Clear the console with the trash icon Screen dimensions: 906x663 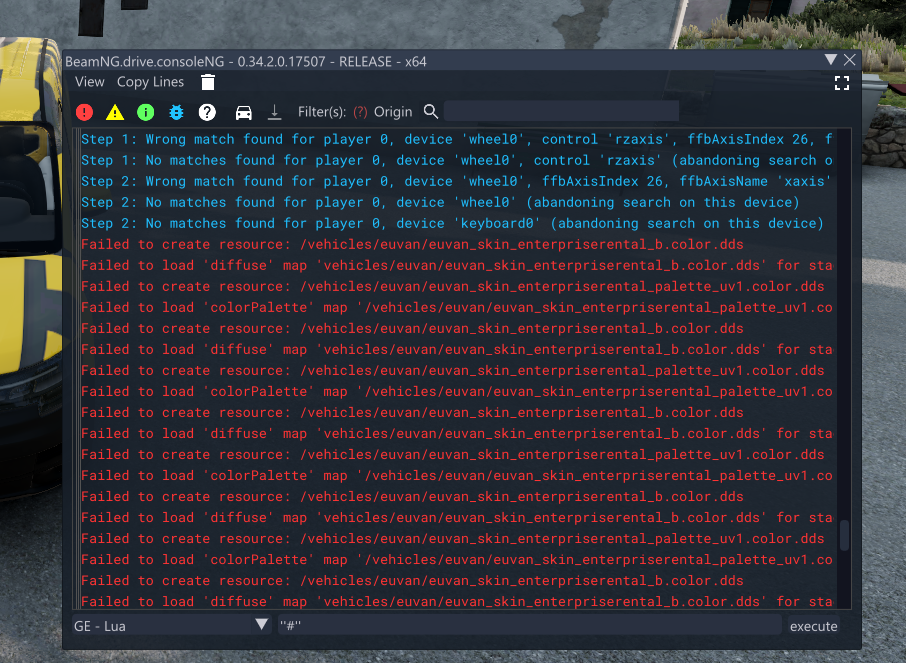tap(208, 83)
